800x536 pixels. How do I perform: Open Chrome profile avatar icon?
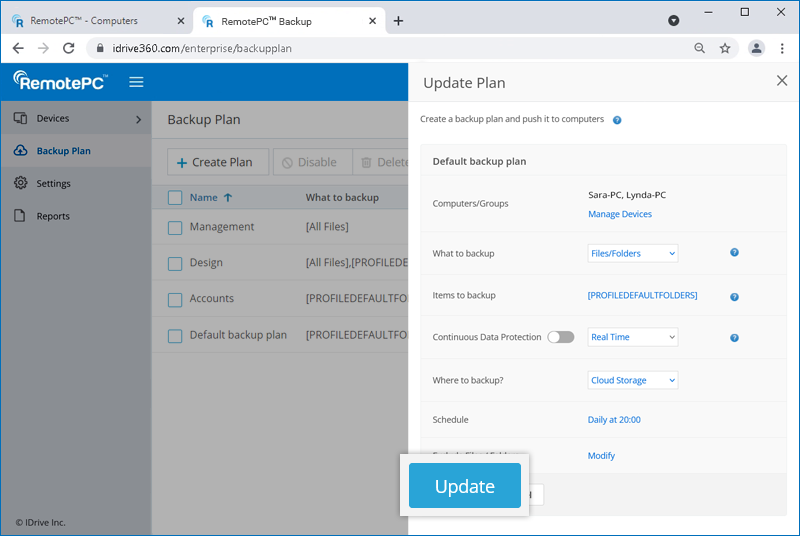pyautogui.click(x=757, y=48)
